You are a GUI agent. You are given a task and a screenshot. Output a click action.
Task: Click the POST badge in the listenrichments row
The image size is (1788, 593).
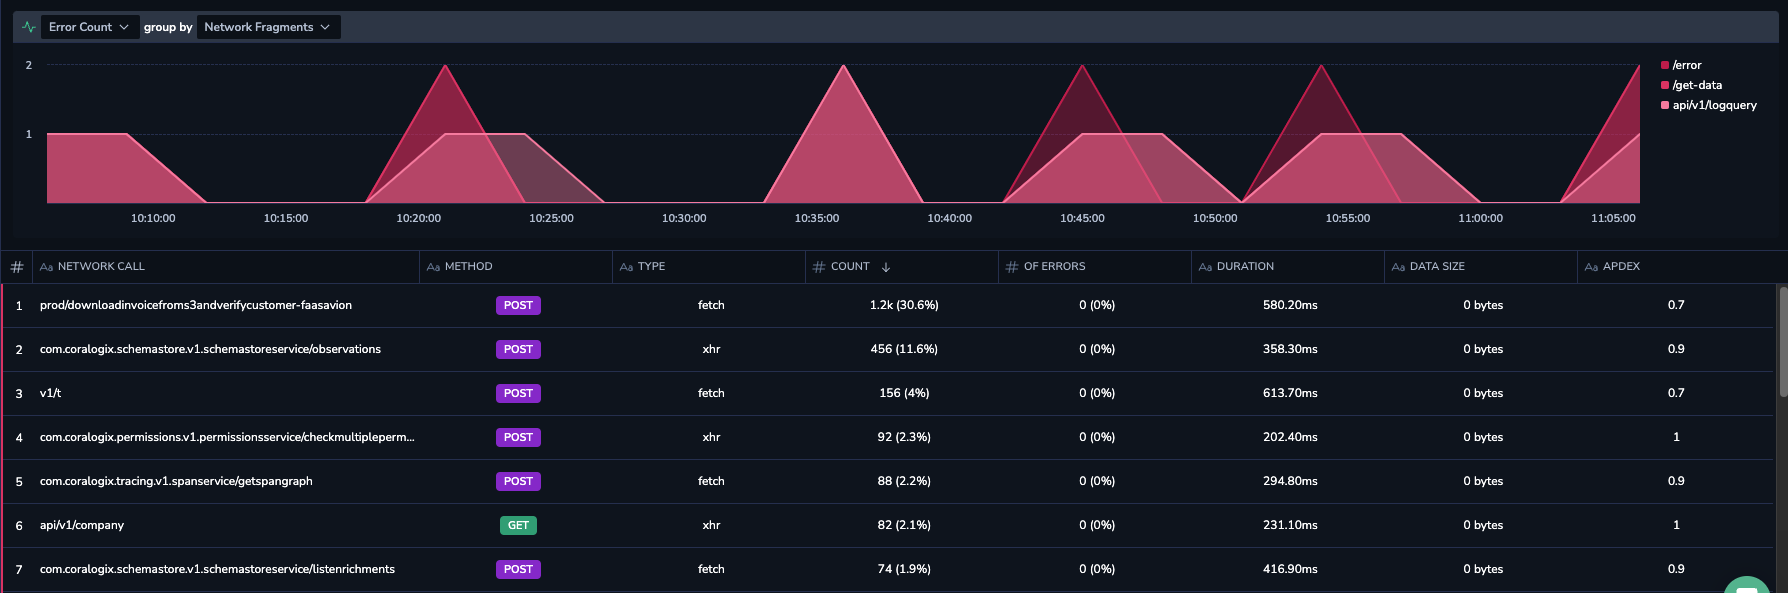pos(518,569)
